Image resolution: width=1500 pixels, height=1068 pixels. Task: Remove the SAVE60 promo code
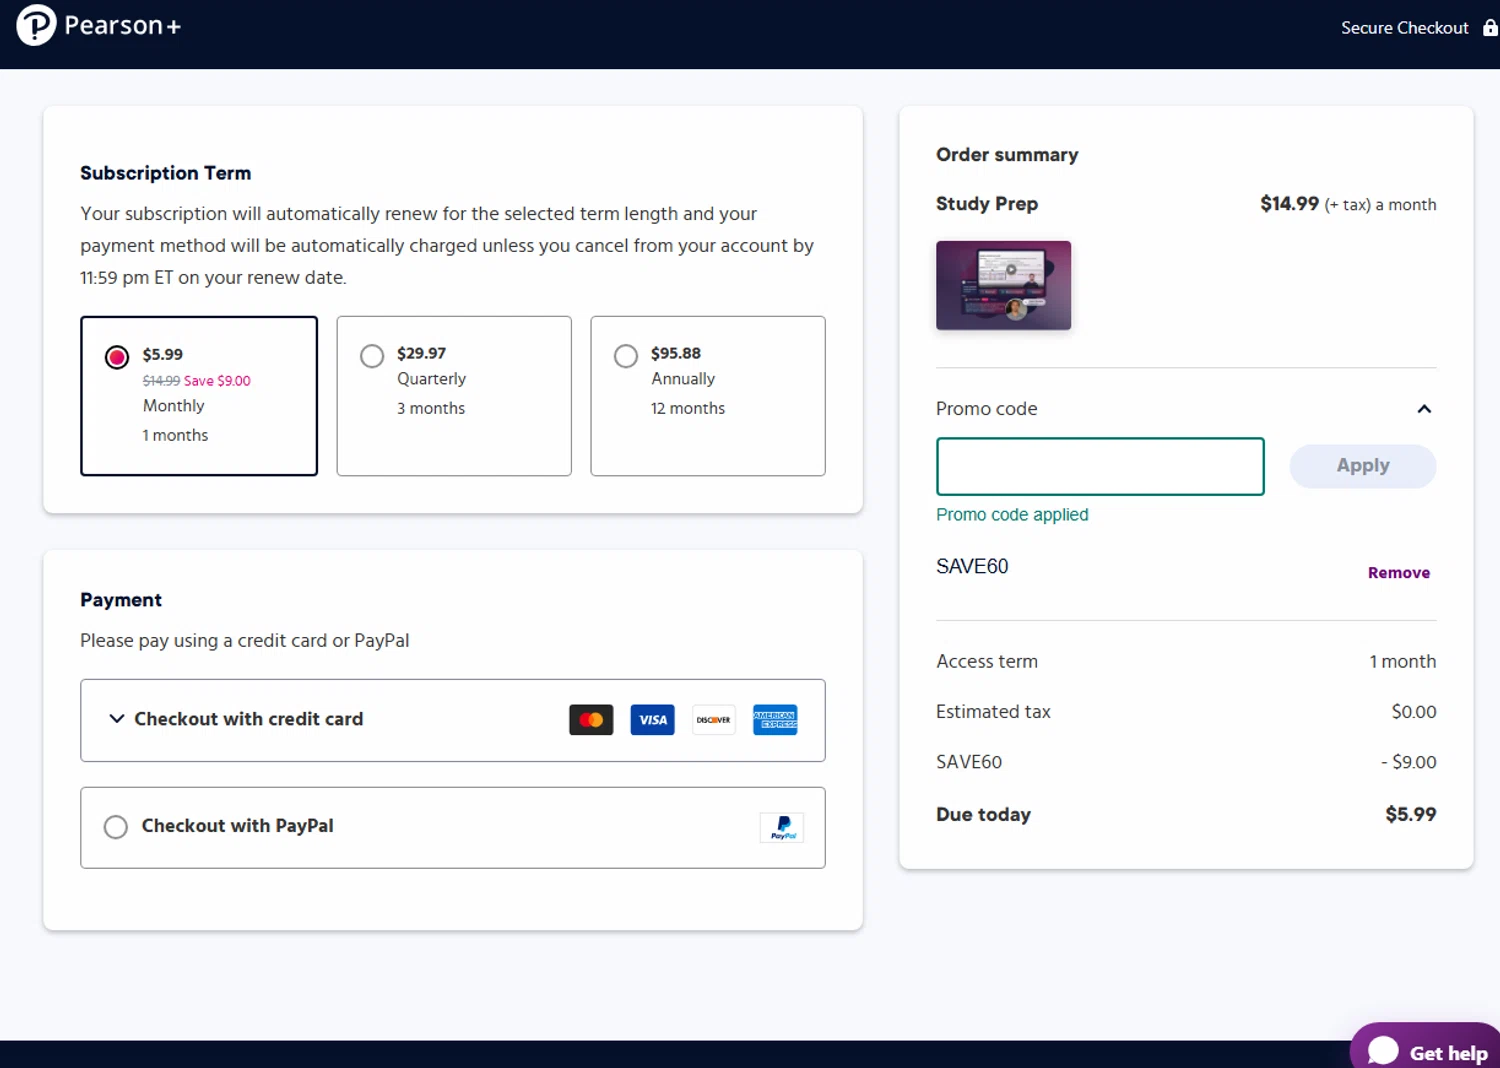point(1399,573)
